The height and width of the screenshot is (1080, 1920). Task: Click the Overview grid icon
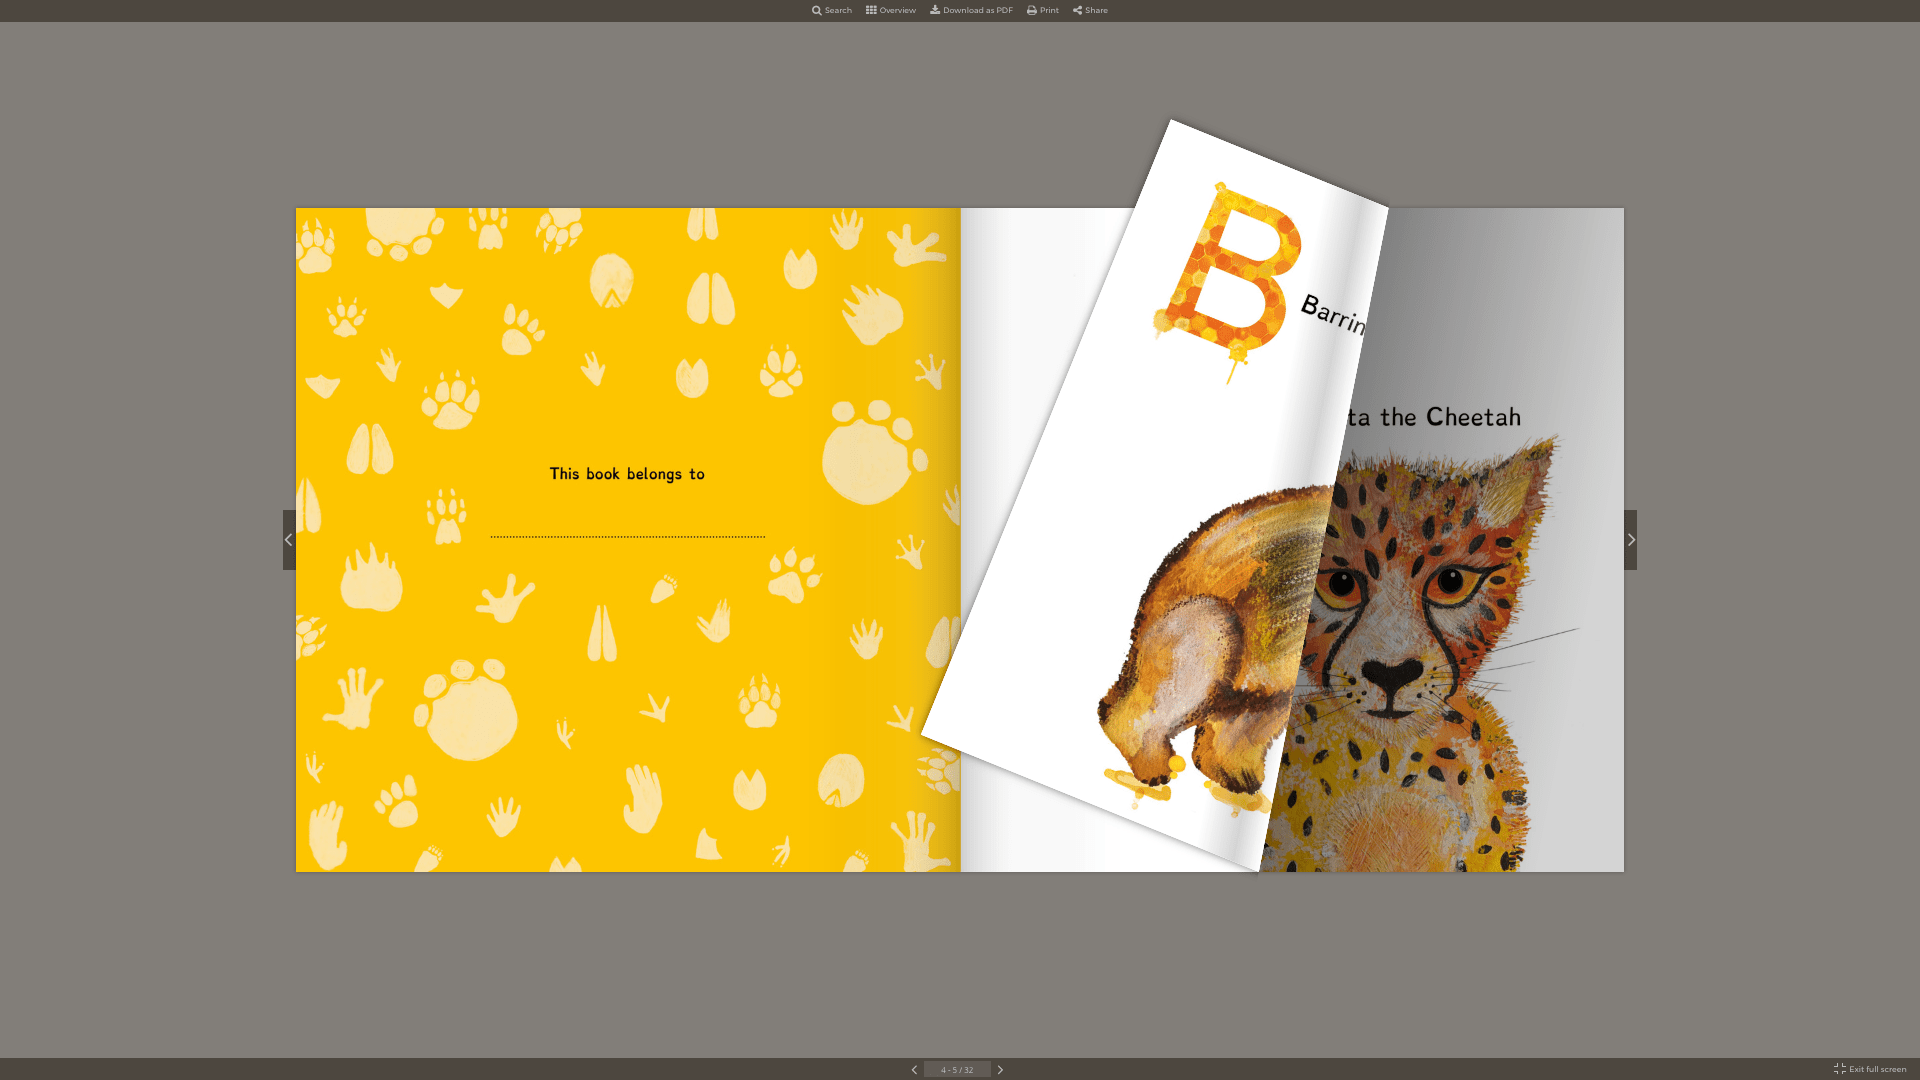click(871, 10)
